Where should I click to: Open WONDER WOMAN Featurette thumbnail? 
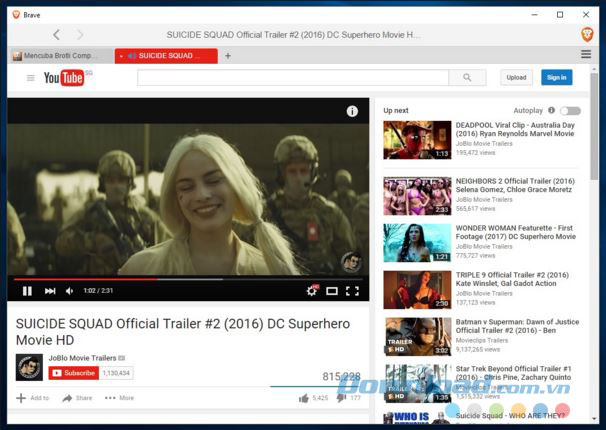click(417, 243)
